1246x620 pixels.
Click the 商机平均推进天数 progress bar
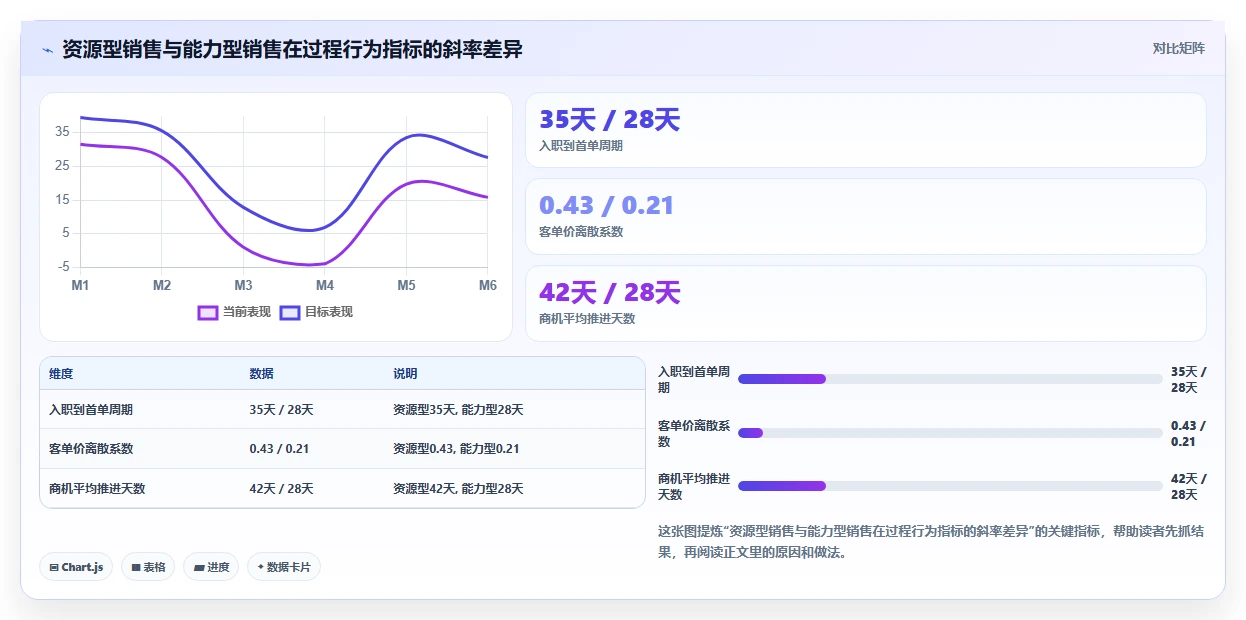pos(950,486)
